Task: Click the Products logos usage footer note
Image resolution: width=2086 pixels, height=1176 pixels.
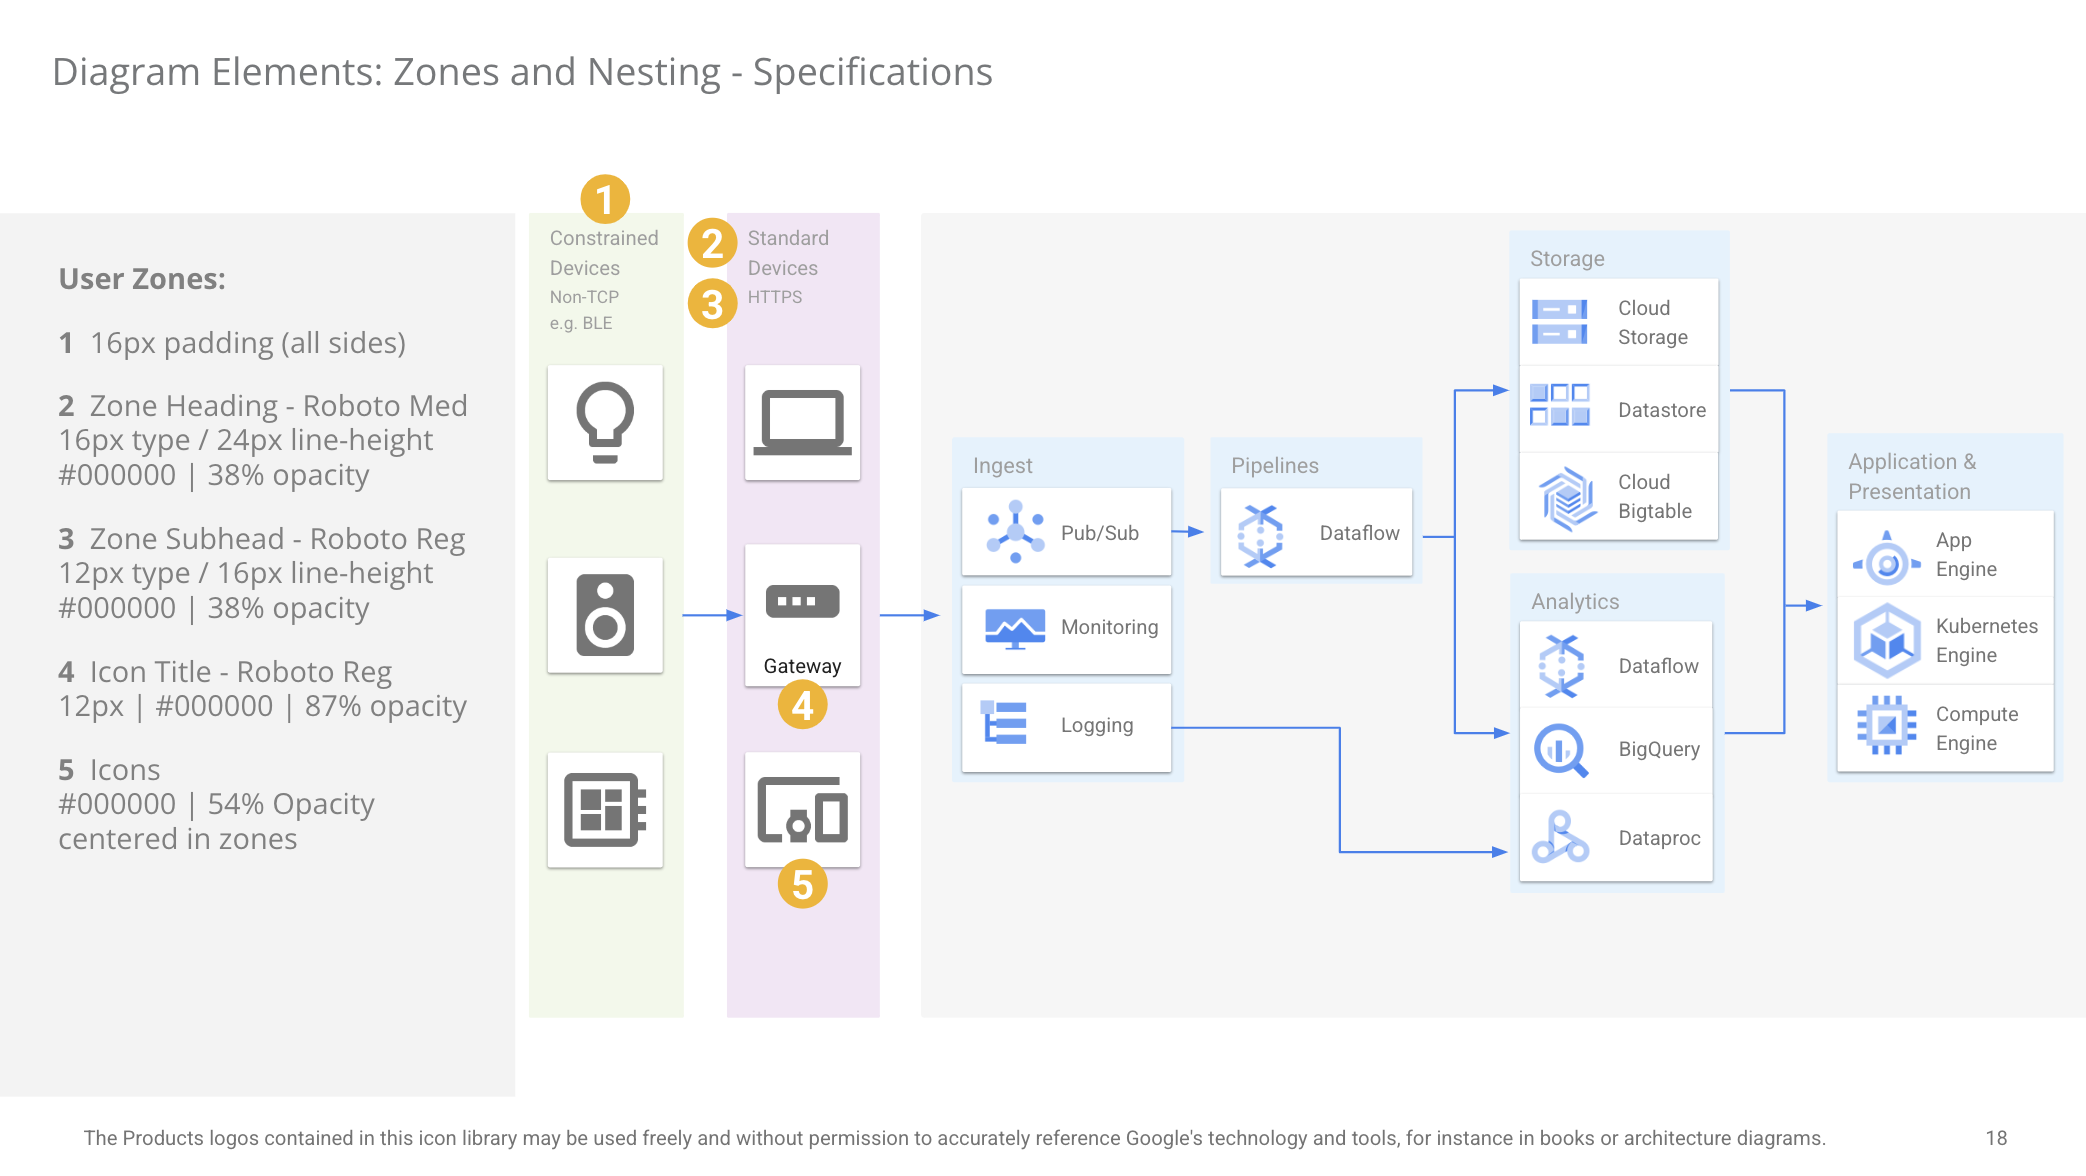Action: coord(954,1138)
